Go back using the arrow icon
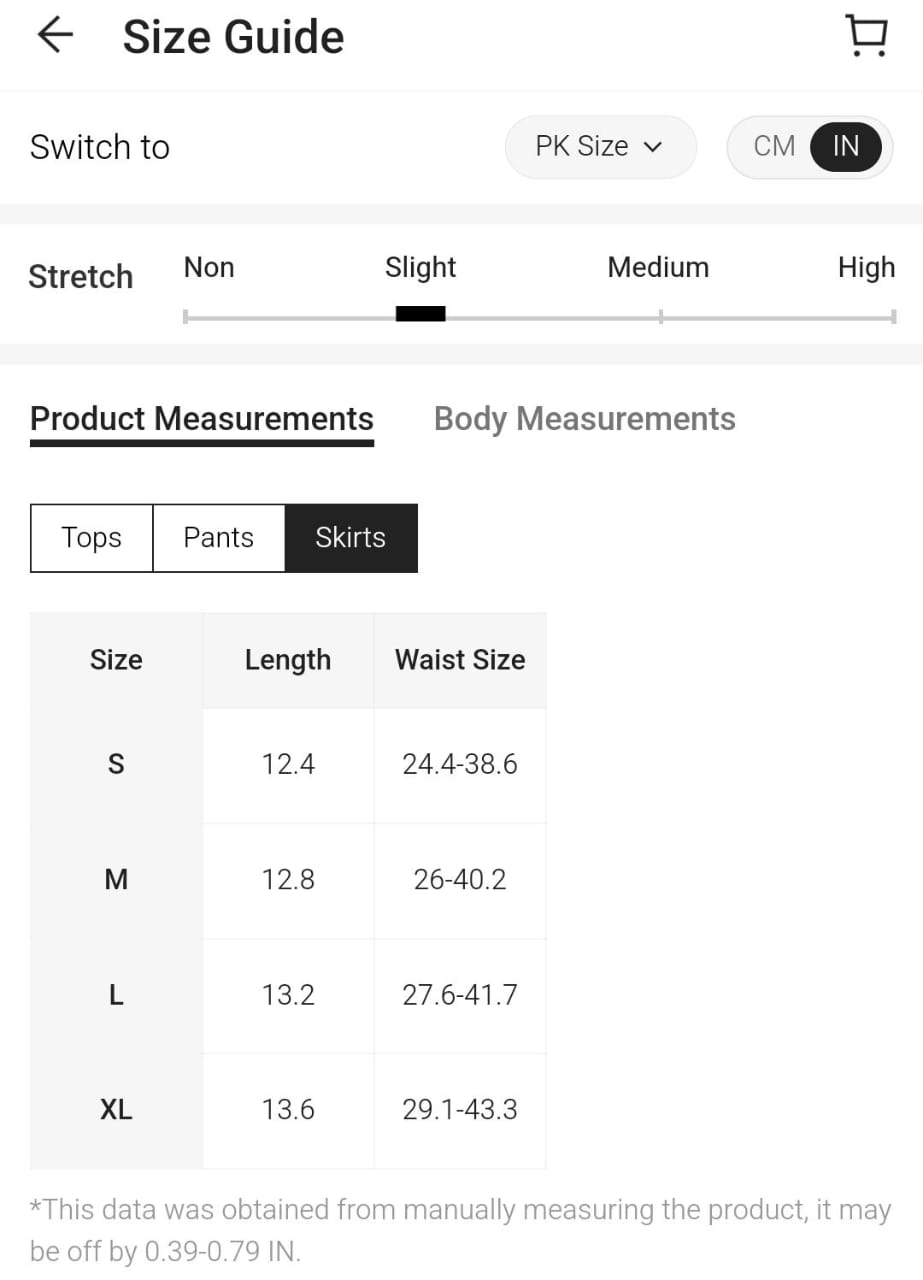Viewport: 923px width, 1280px height. tap(56, 36)
